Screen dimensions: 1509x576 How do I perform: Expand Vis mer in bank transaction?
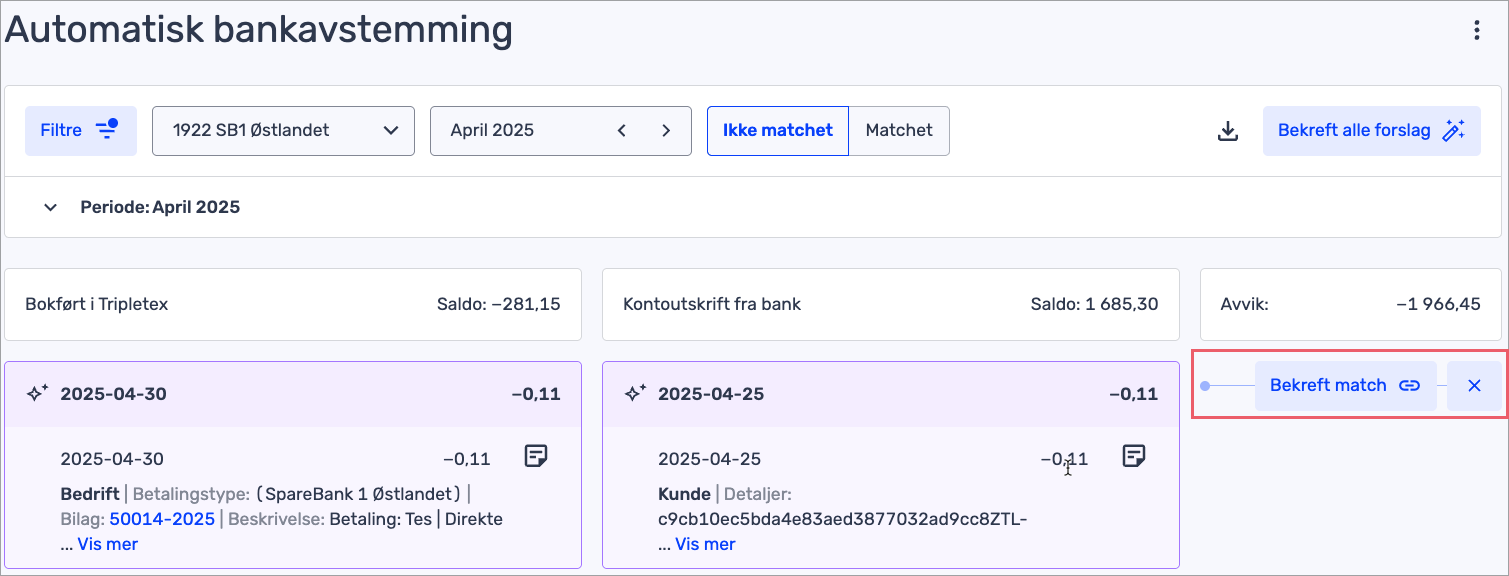click(x=705, y=544)
